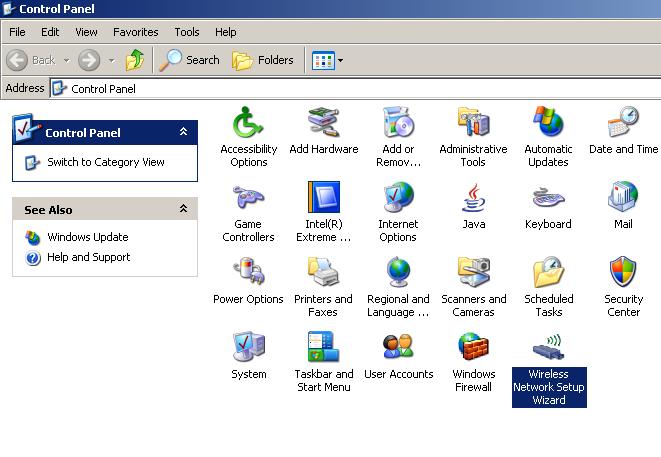
Task: Select Automatic Updates icon
Action: (x=548, y=122)
